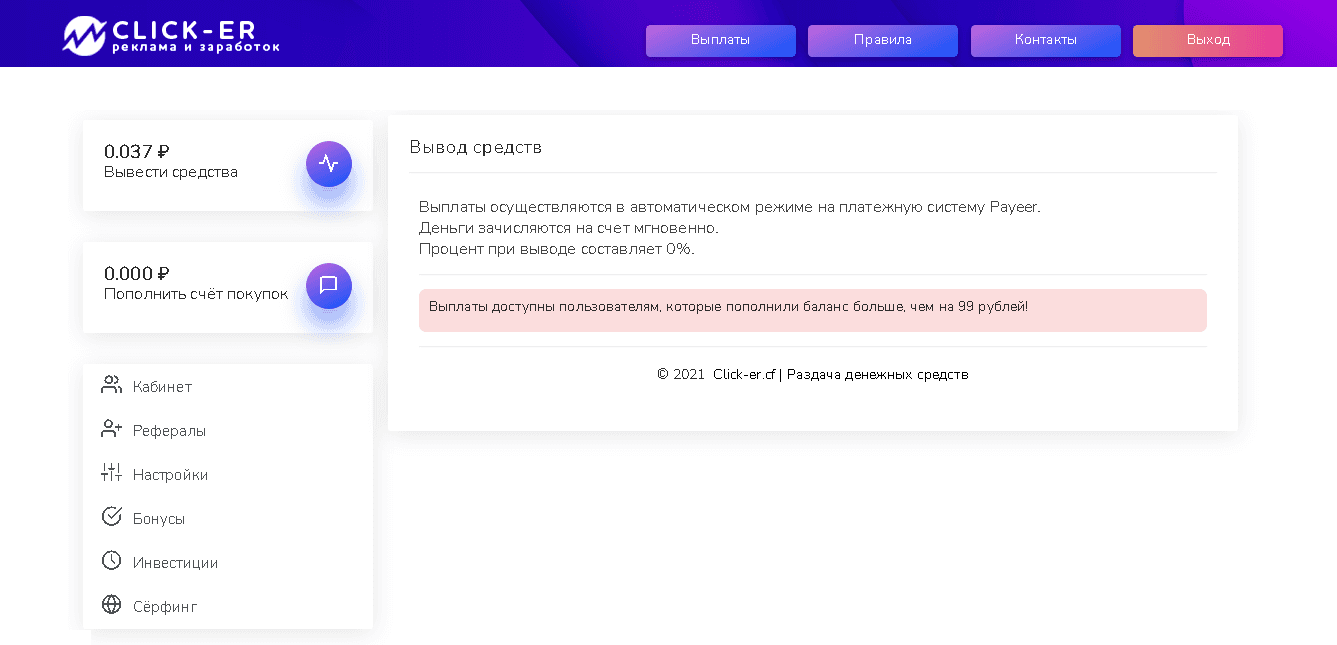1337x645 pixels.
Task: Log out using the Выход button
Action: tap(1207, 40)
